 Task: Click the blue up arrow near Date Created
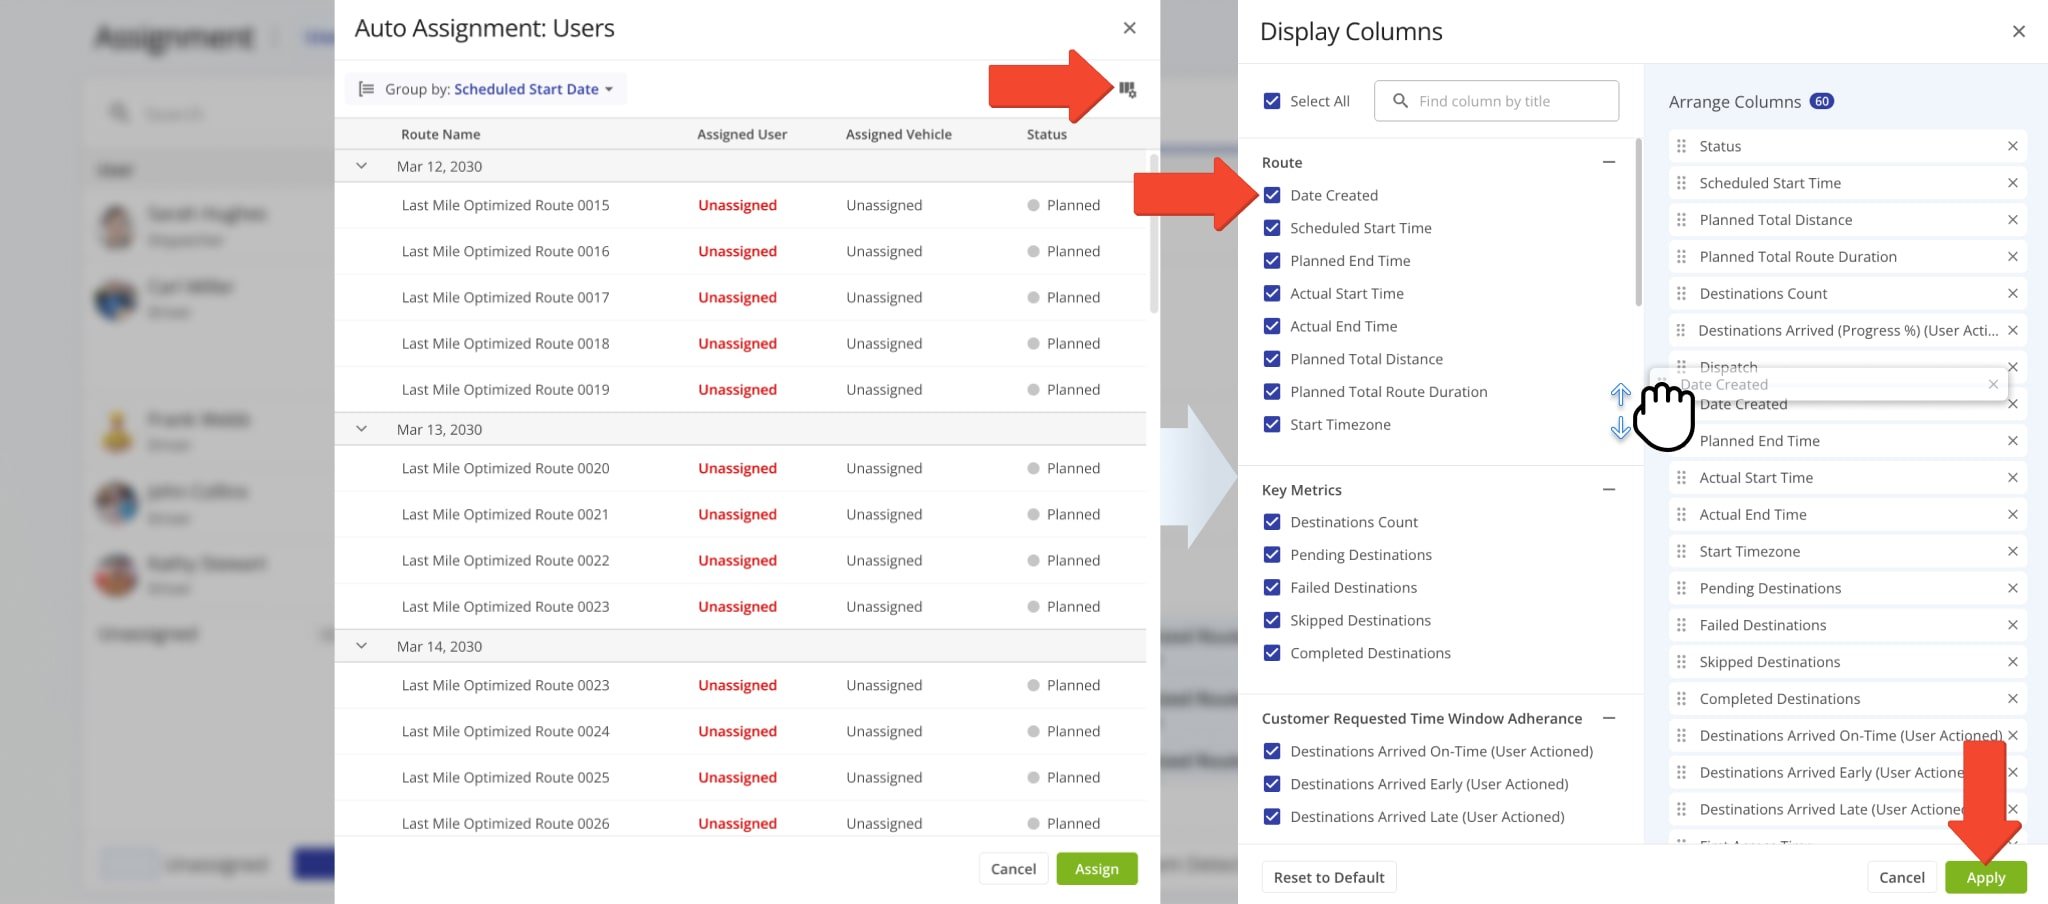1621,395
